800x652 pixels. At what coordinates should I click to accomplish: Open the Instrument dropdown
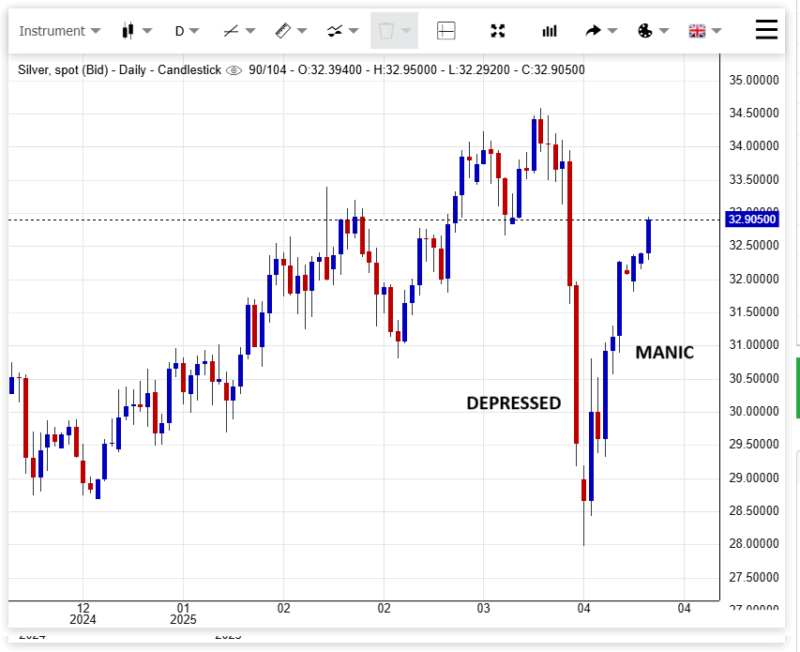tap(60, 31)
